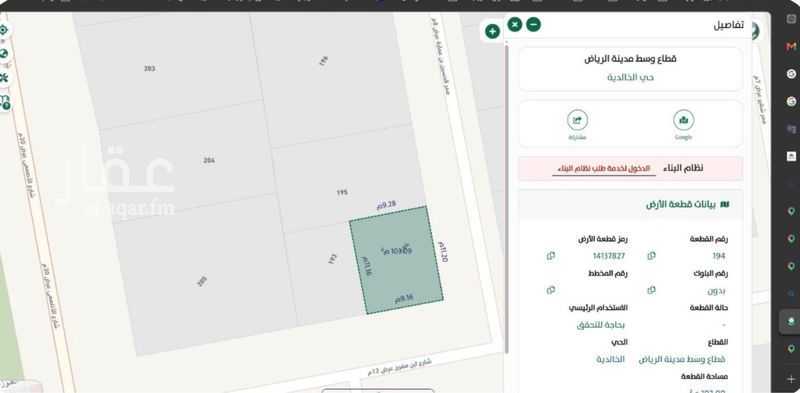Open the building regulations request service link
This screenshot has height=393, width=800.
click(x=604, y=168)
